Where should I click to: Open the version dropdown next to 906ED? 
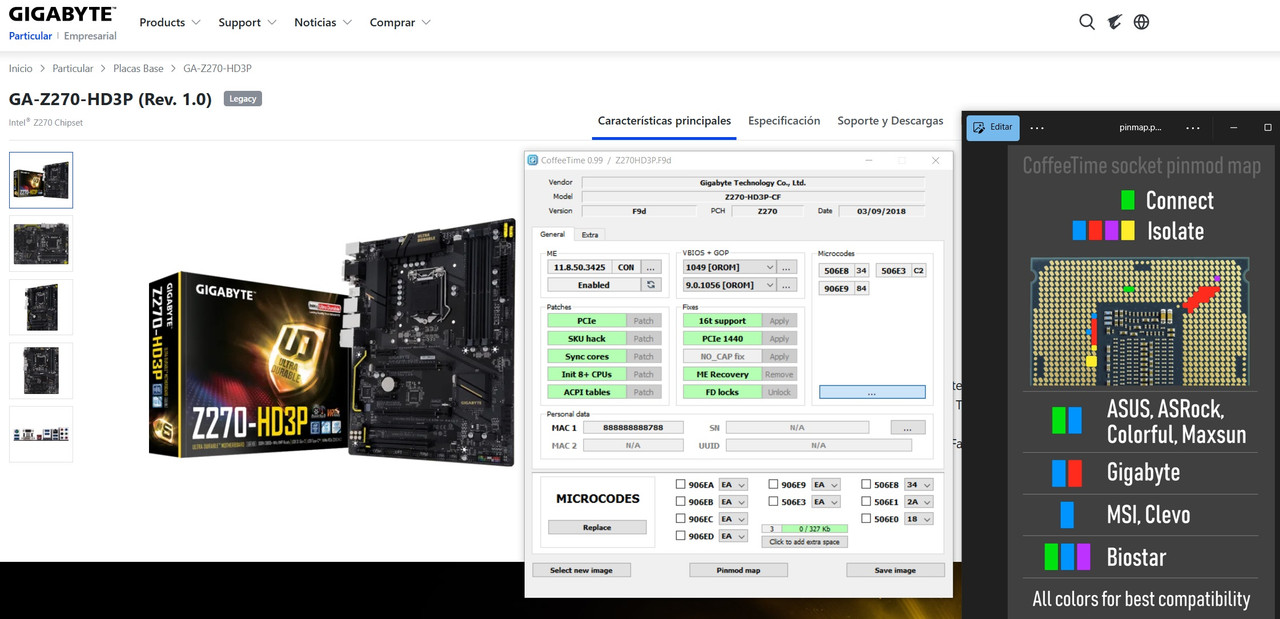(x=733, y=536)
